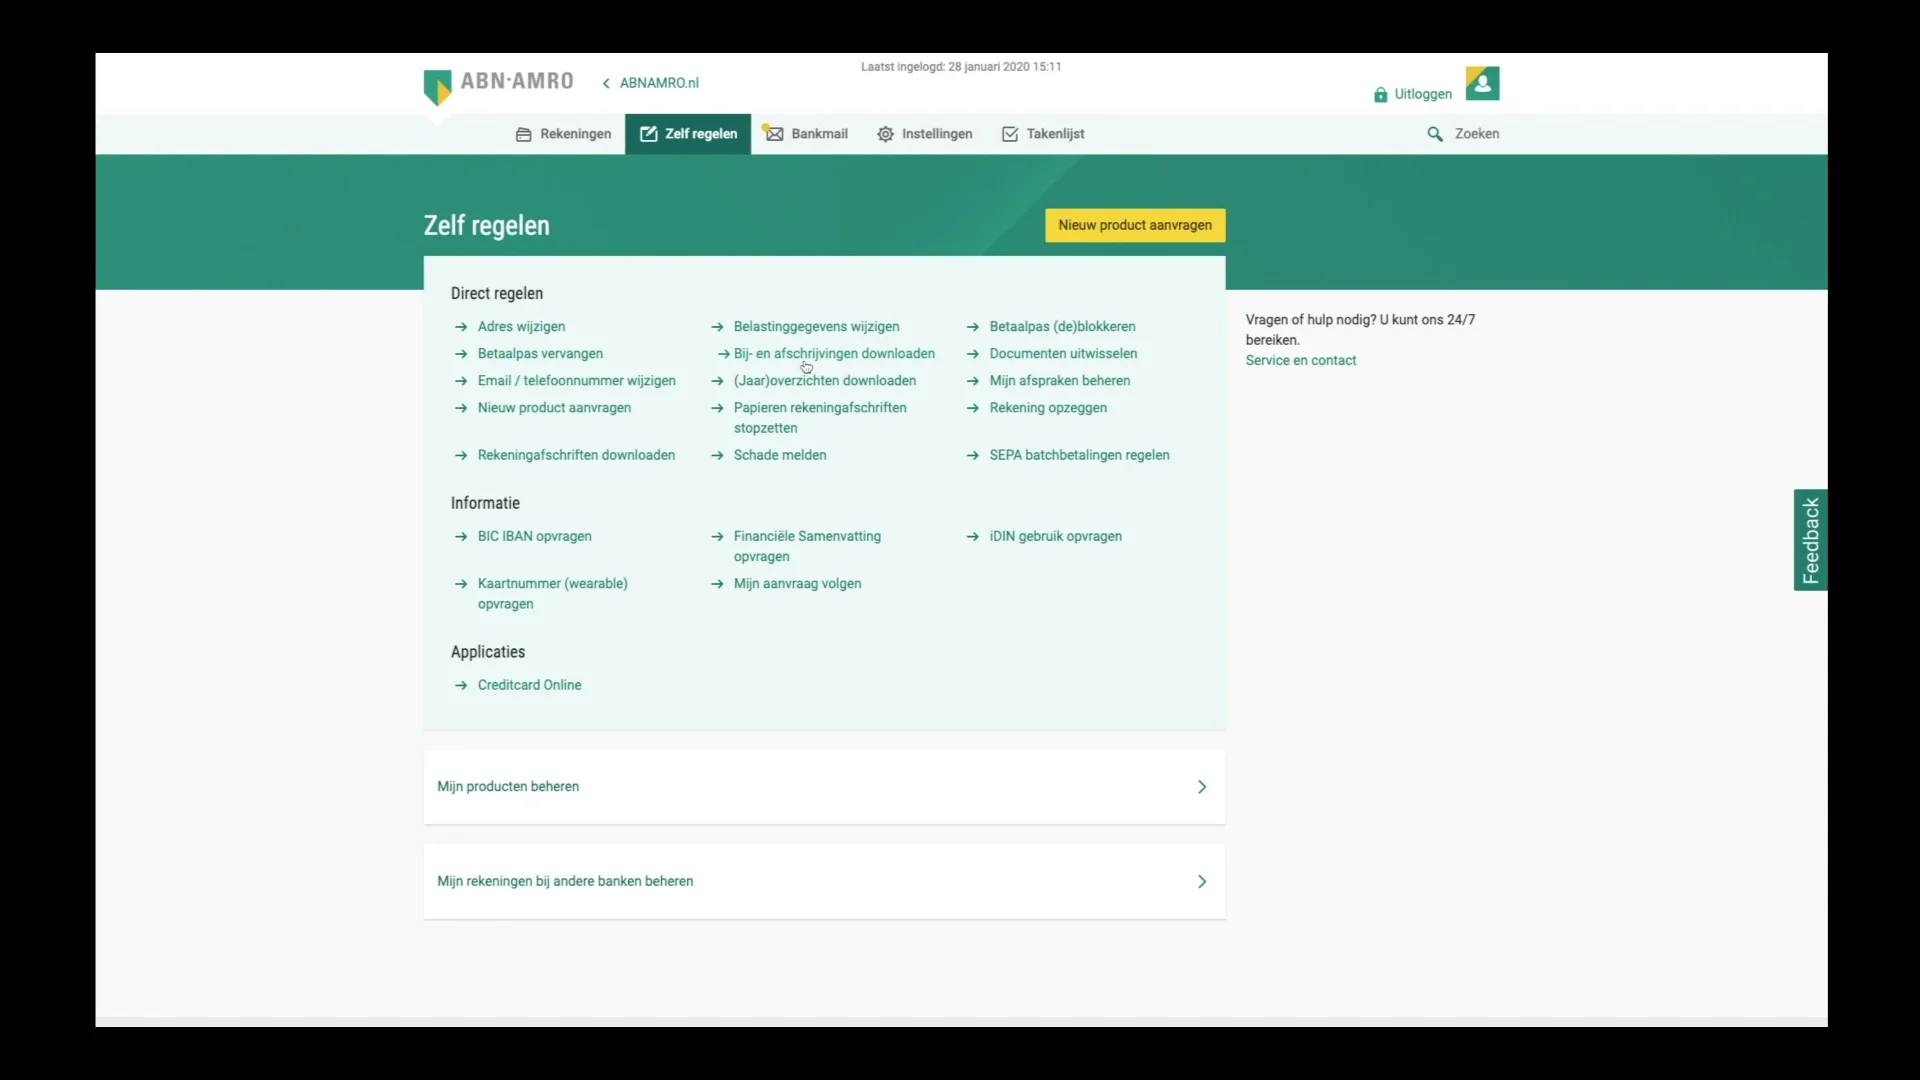Select the Rekeningen wallet icon

pyautogui.click(x=523, y=133)
